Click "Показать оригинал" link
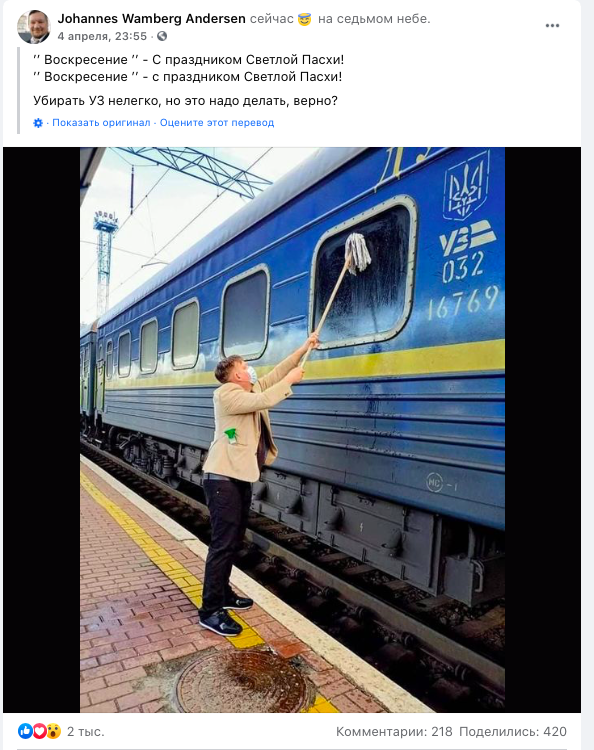Image resolution: width=594 pixels, height=750 pixels. pyautogui.click(x=101, y=123)
